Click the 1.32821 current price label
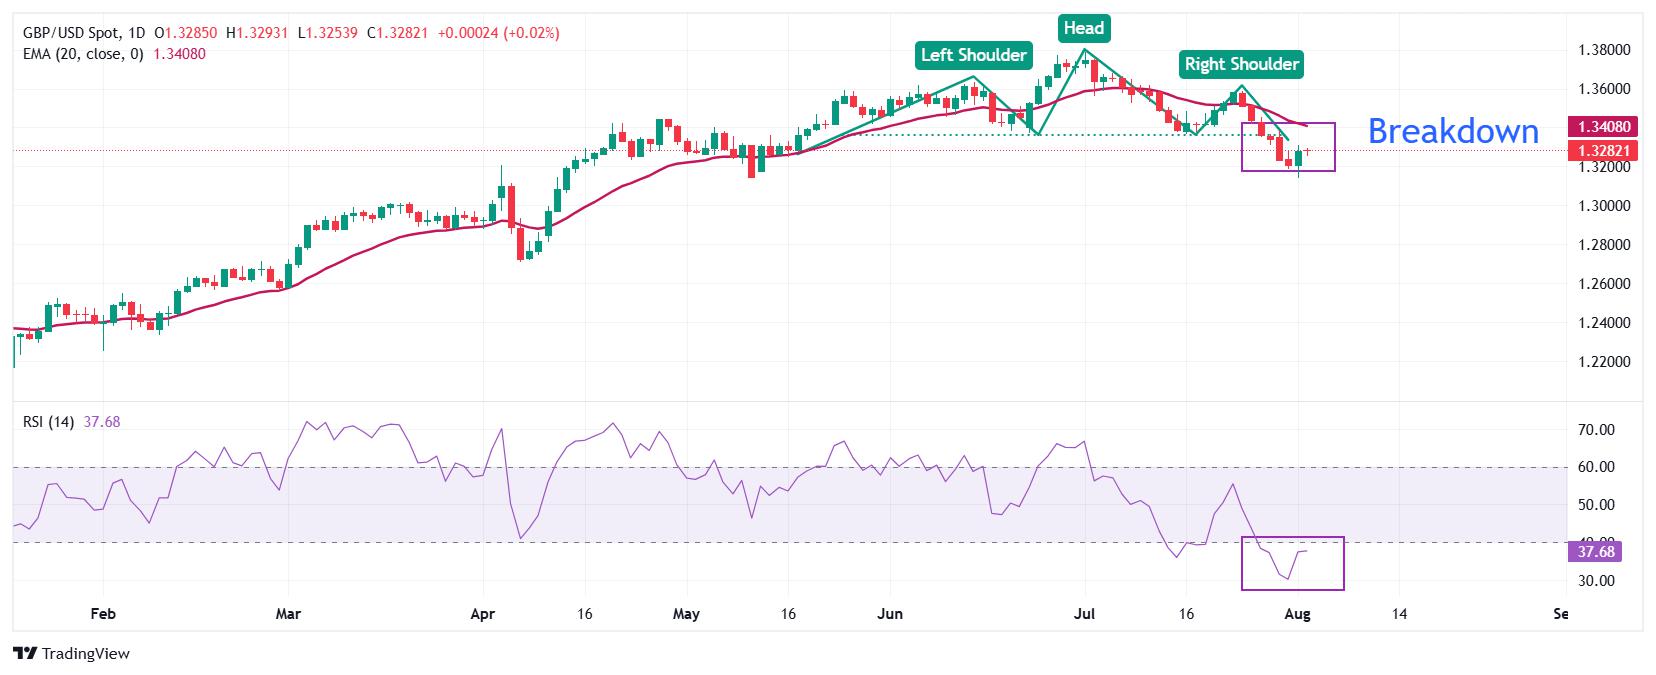 [1607, 150]
